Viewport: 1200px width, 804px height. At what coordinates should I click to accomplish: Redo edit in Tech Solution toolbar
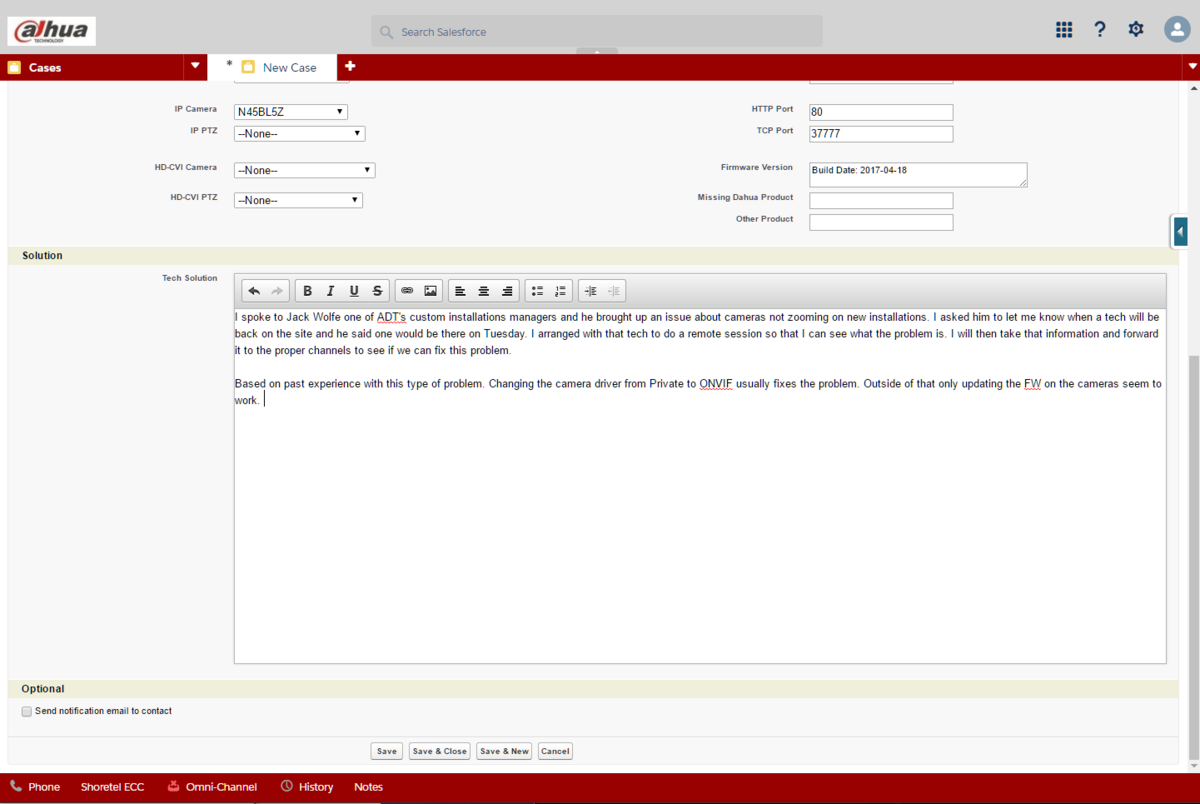point(277,291)
